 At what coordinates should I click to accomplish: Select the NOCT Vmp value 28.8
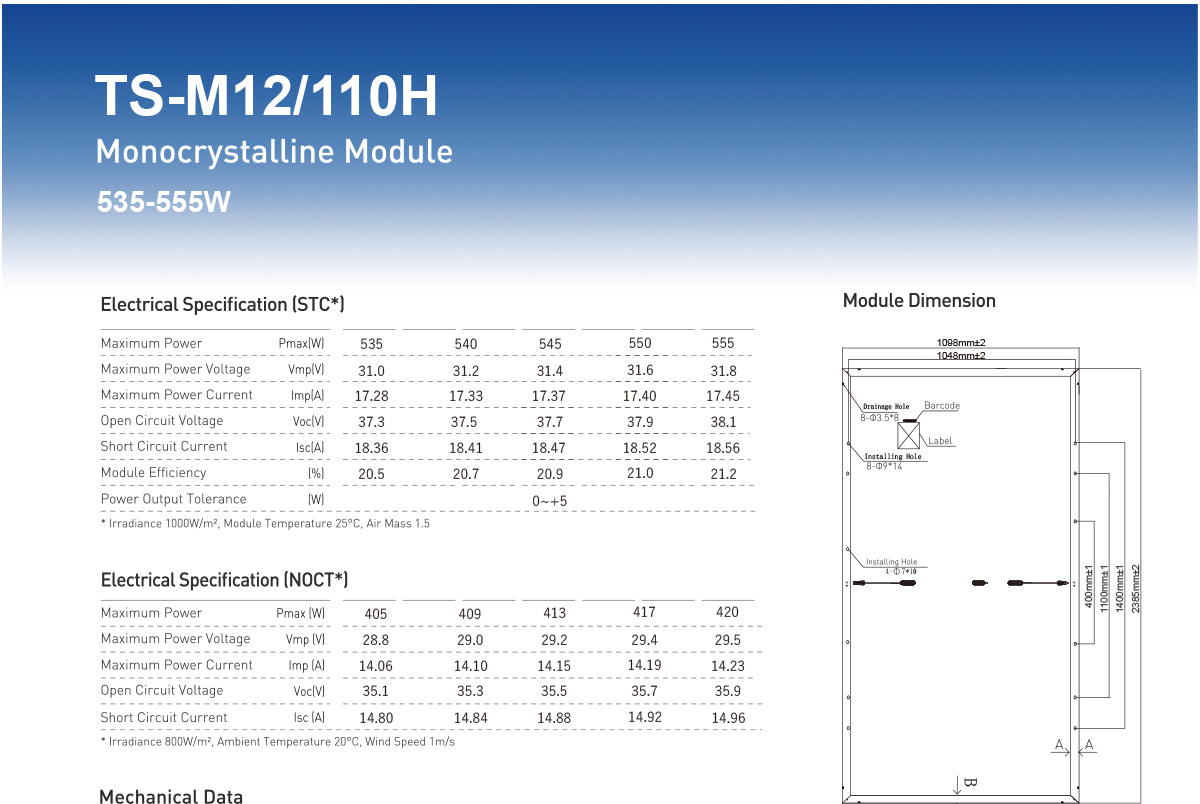(x=376, y=640)
